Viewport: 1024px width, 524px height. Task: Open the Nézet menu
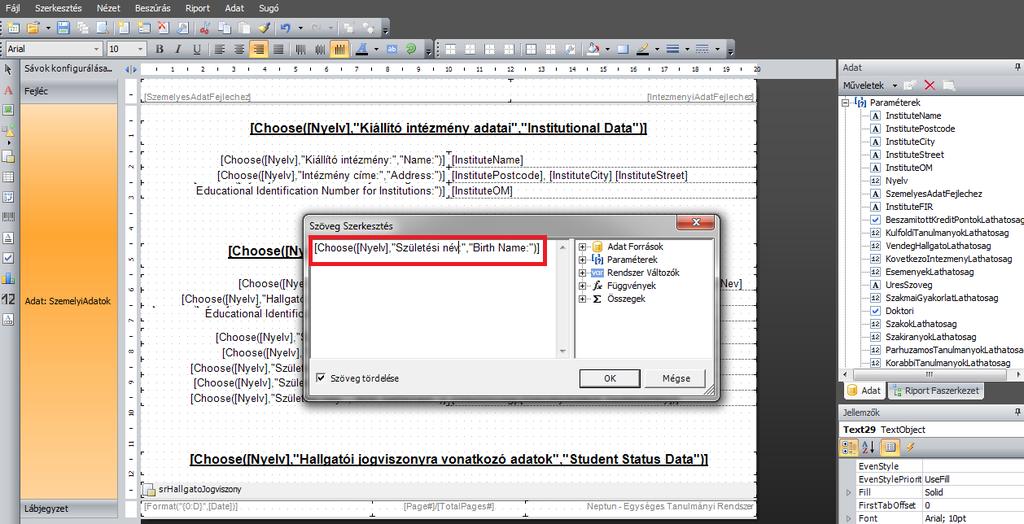pyautogui.click(x=108, y=8)
